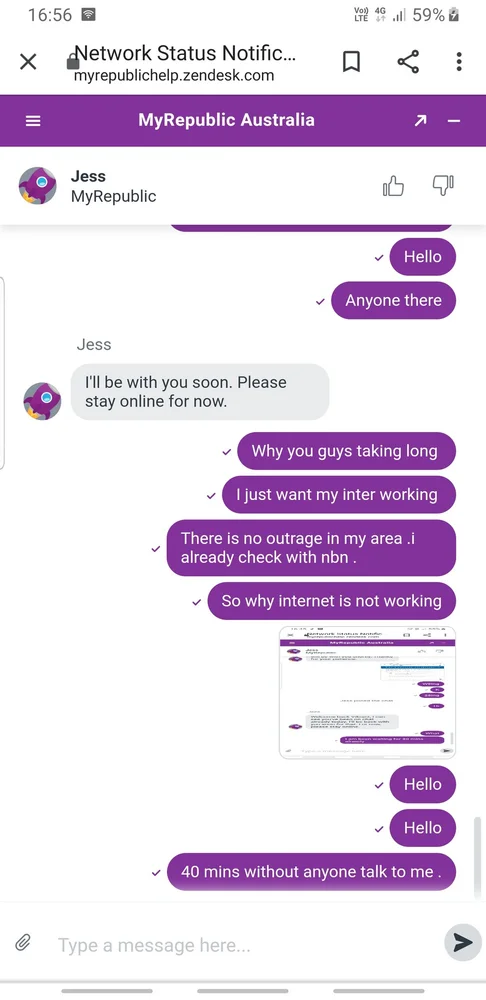The image size is (486, 1000).
Task: Tap the battery percentage in status bar
Action: pyautogui.click(x=429, y=15)
